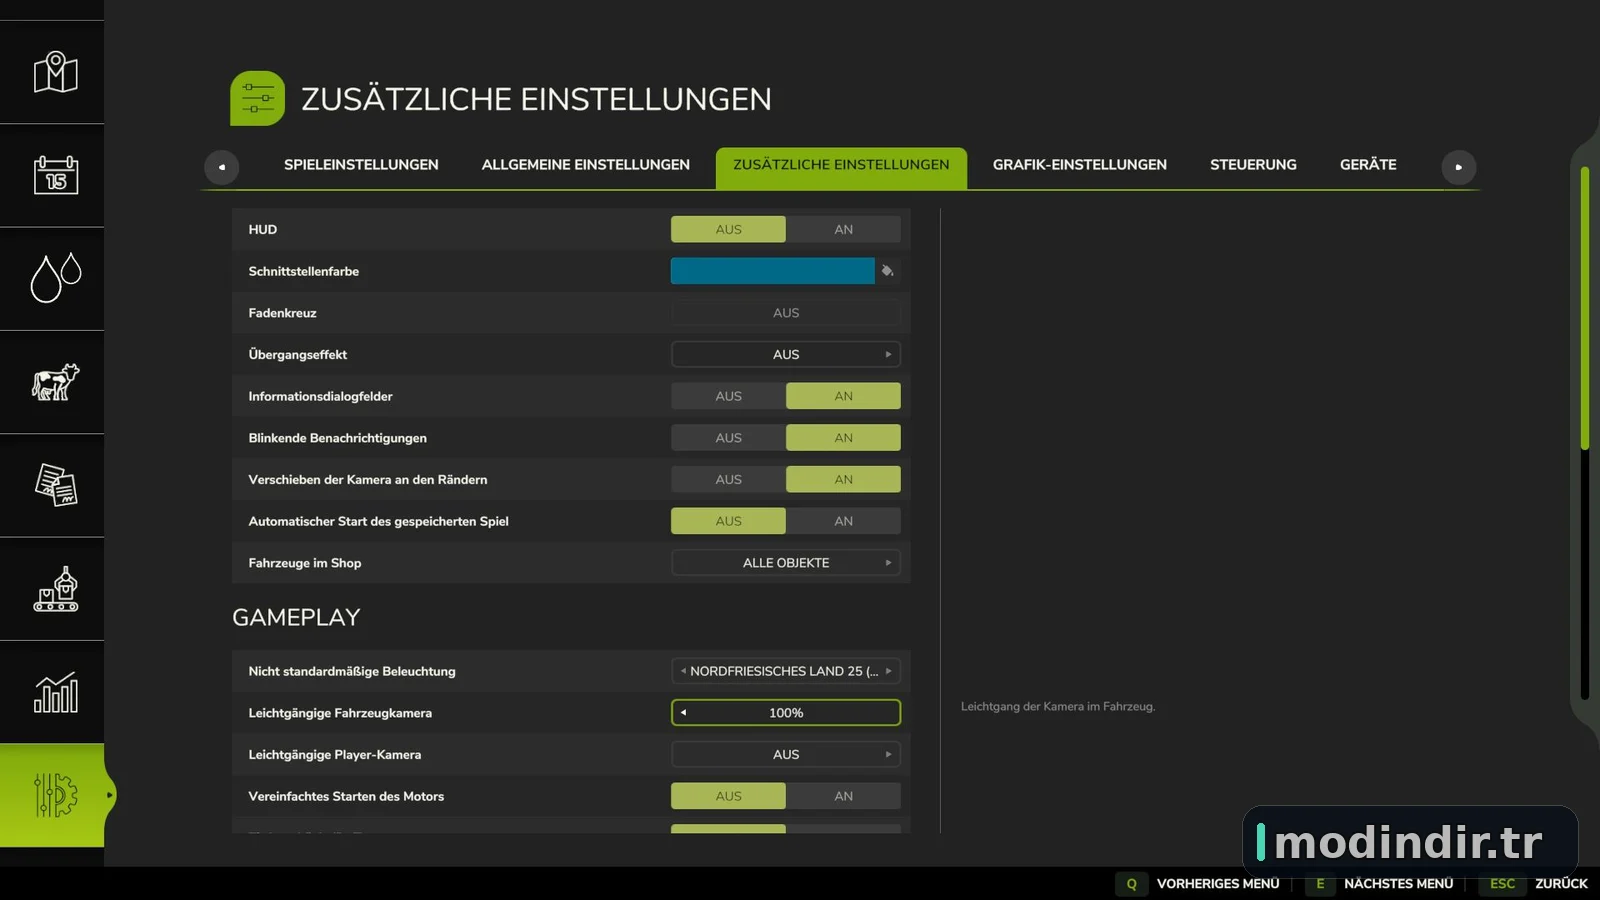Click Nächstes Menü button

click(x=1399, y=884)
